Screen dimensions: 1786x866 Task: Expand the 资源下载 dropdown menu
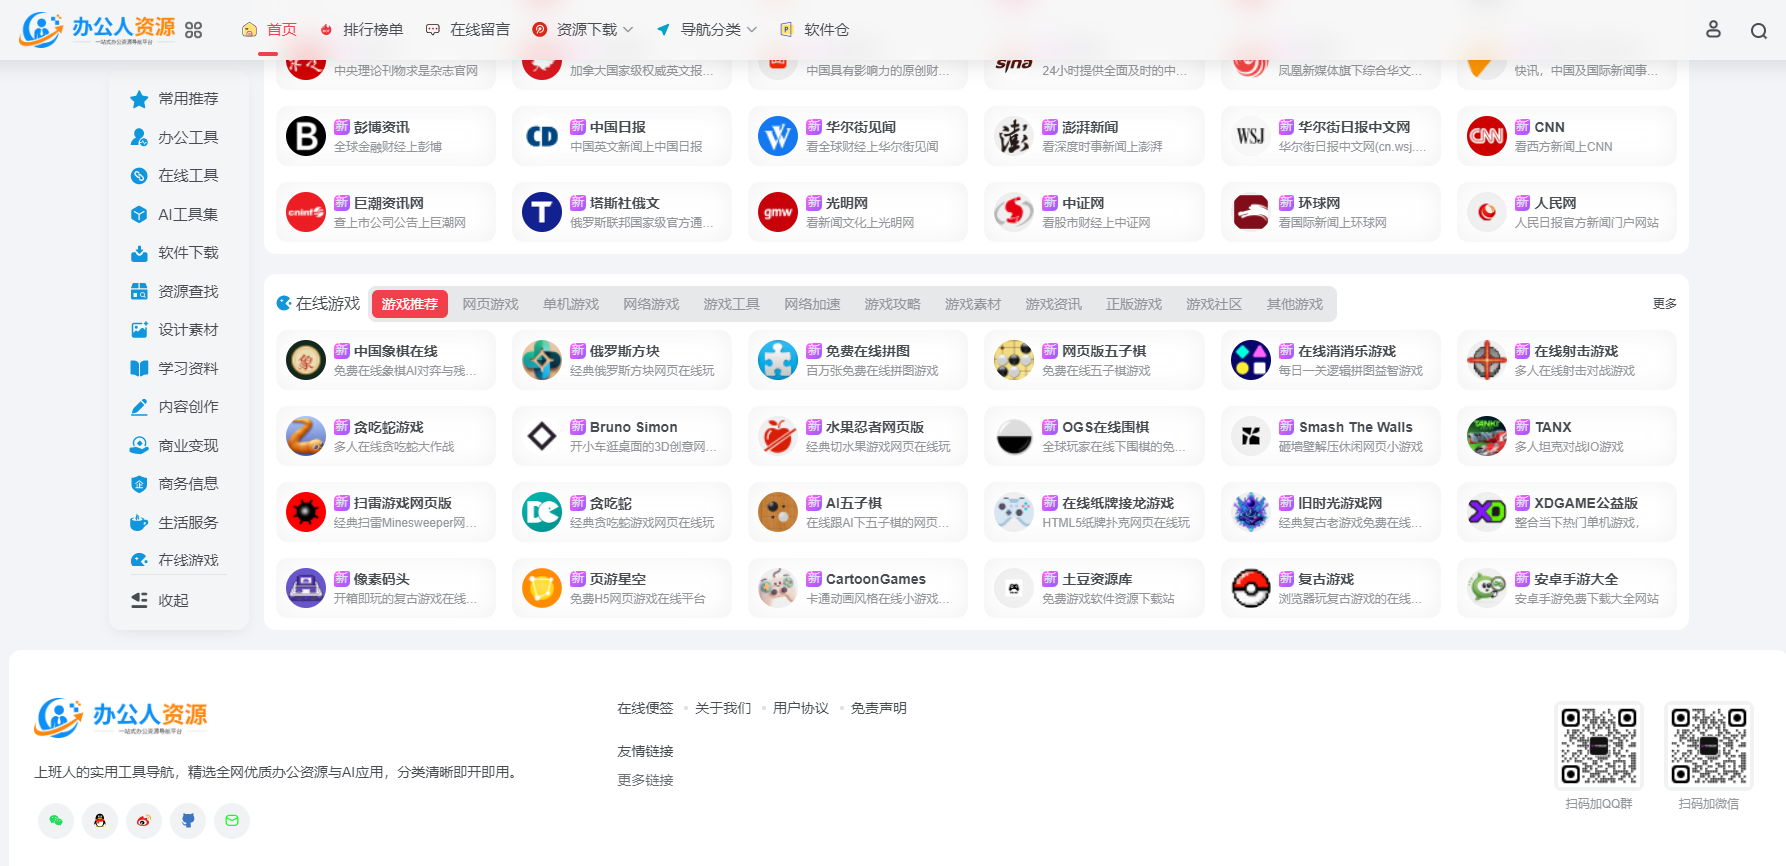[x=583, y=30]
